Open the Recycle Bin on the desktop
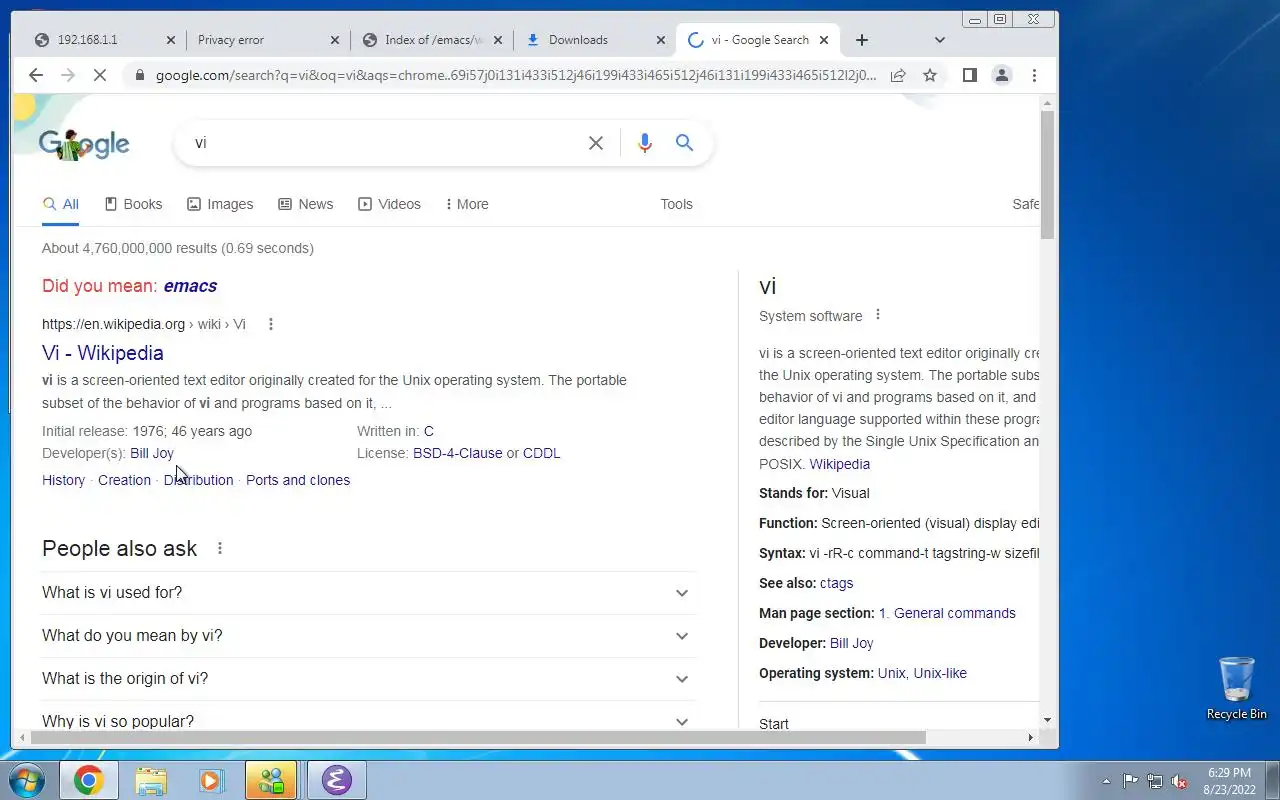 coord(1236,688)
